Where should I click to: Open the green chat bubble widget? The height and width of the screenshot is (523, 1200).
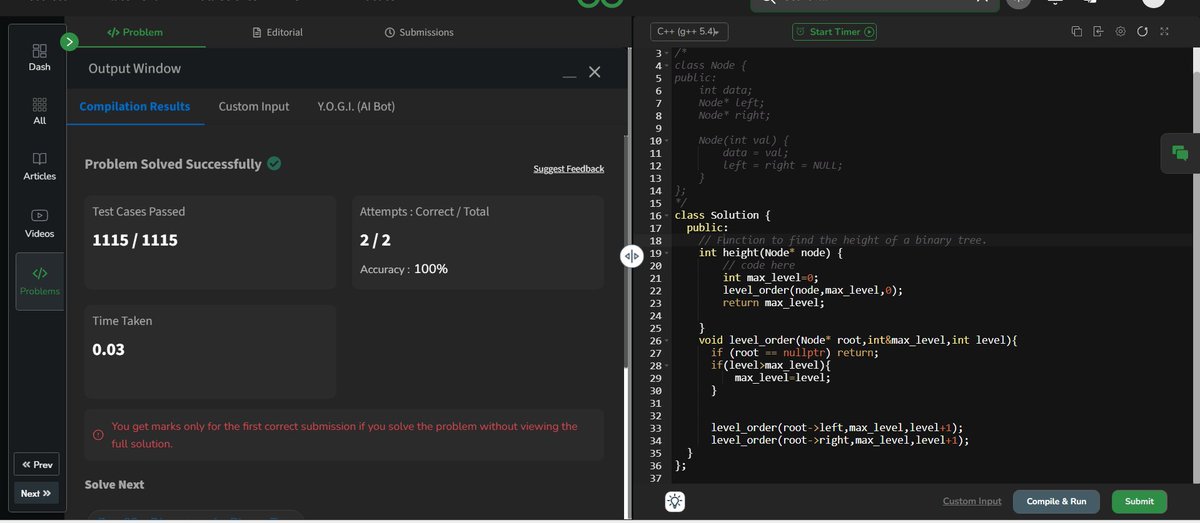pyautogui.click(x=1180, y=153)
